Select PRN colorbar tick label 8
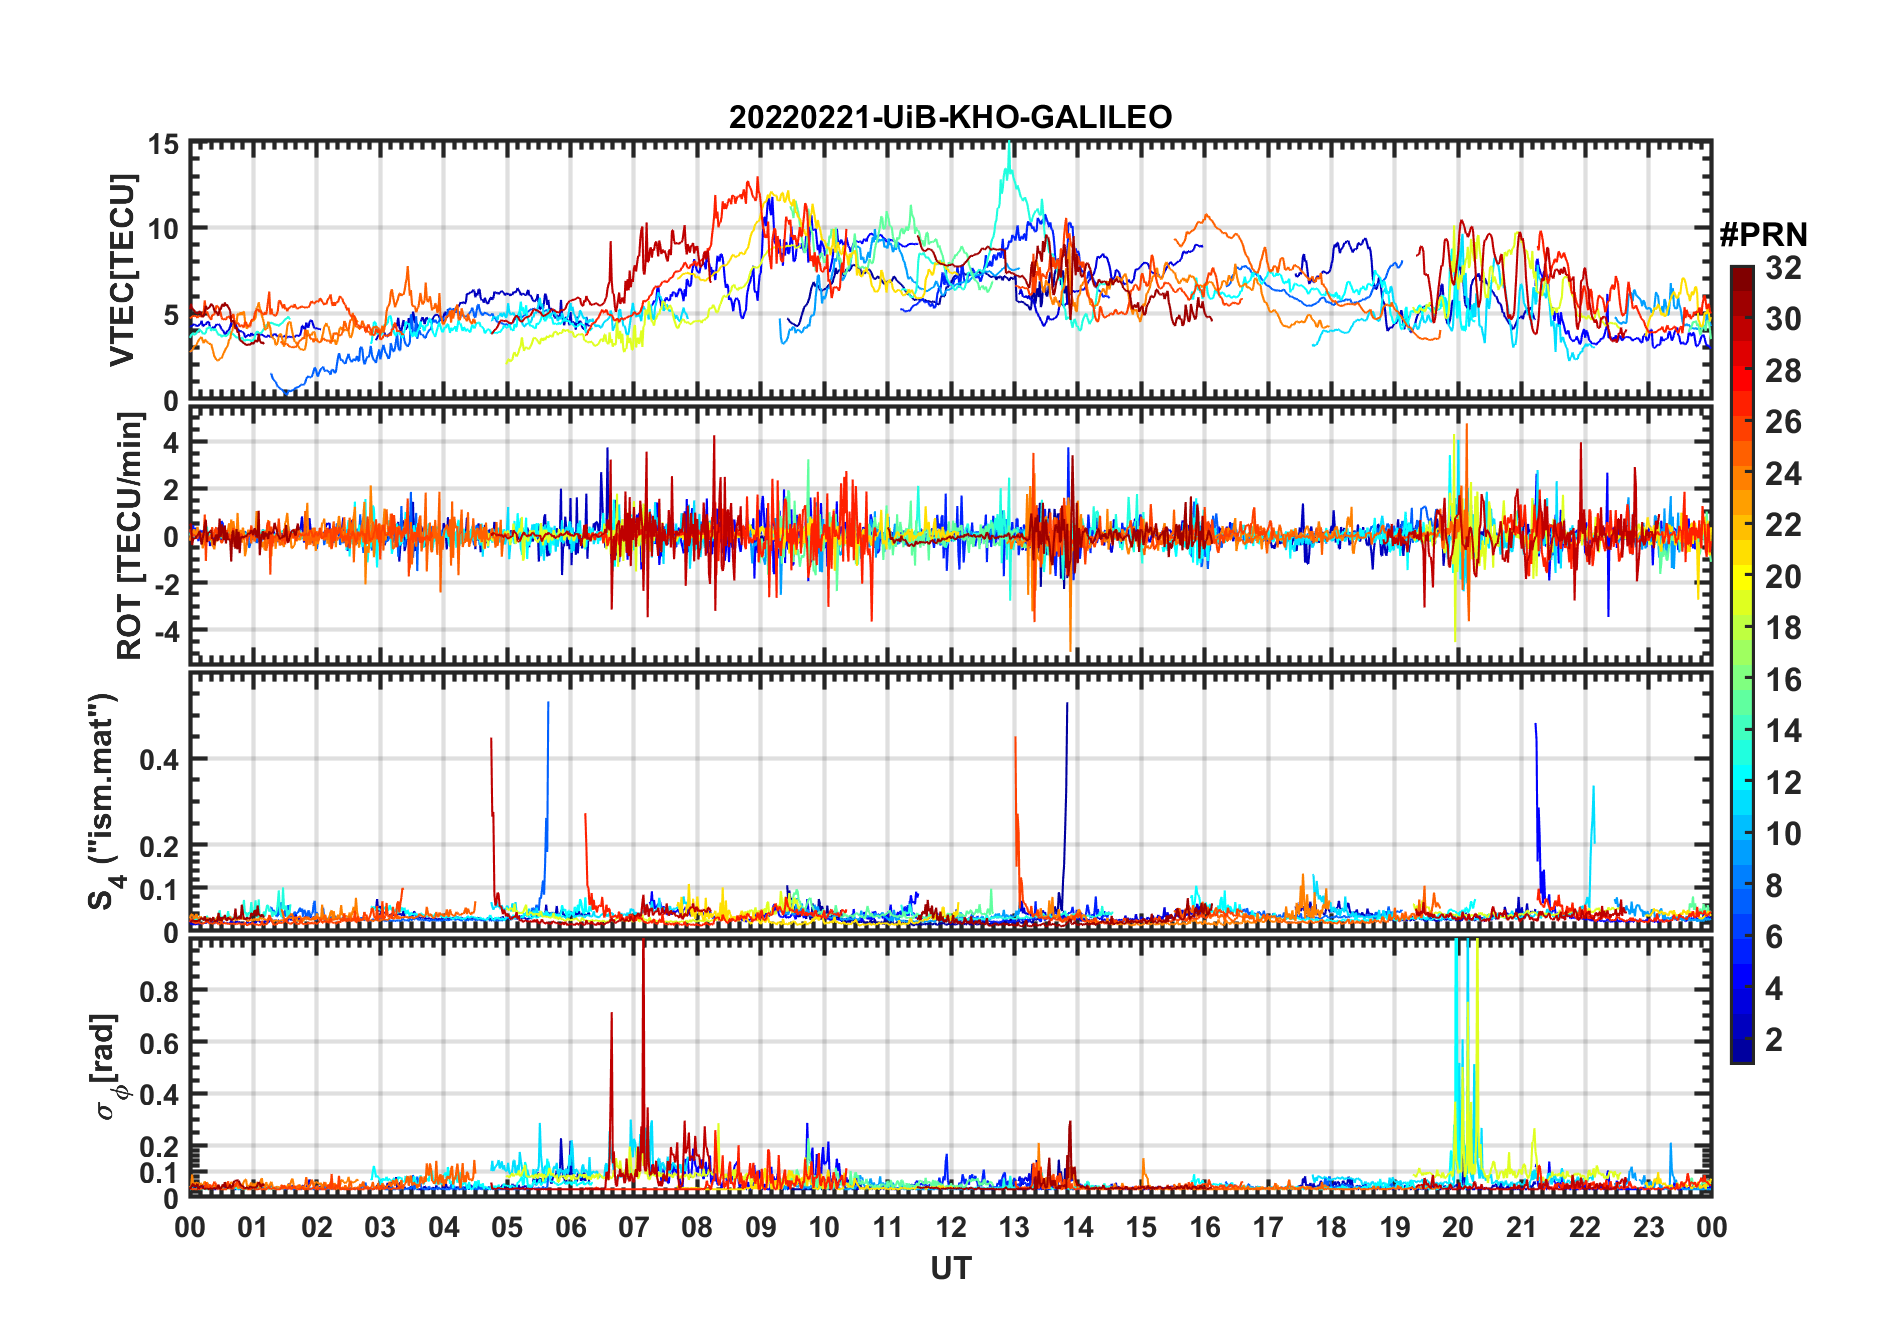 [1774, 886]
